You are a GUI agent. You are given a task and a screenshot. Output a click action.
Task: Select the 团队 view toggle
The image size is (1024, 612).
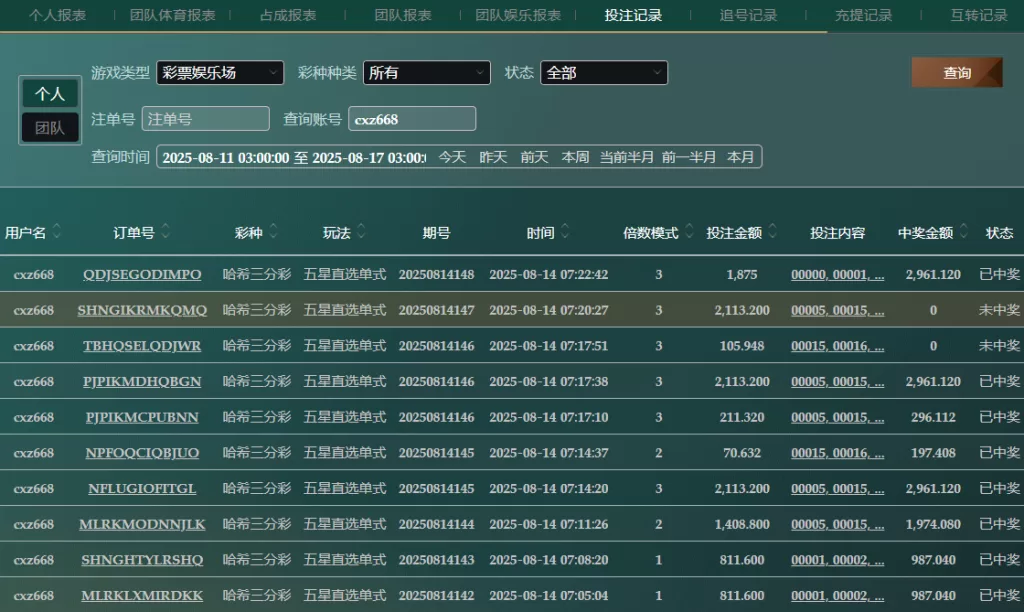click(50, 127)
